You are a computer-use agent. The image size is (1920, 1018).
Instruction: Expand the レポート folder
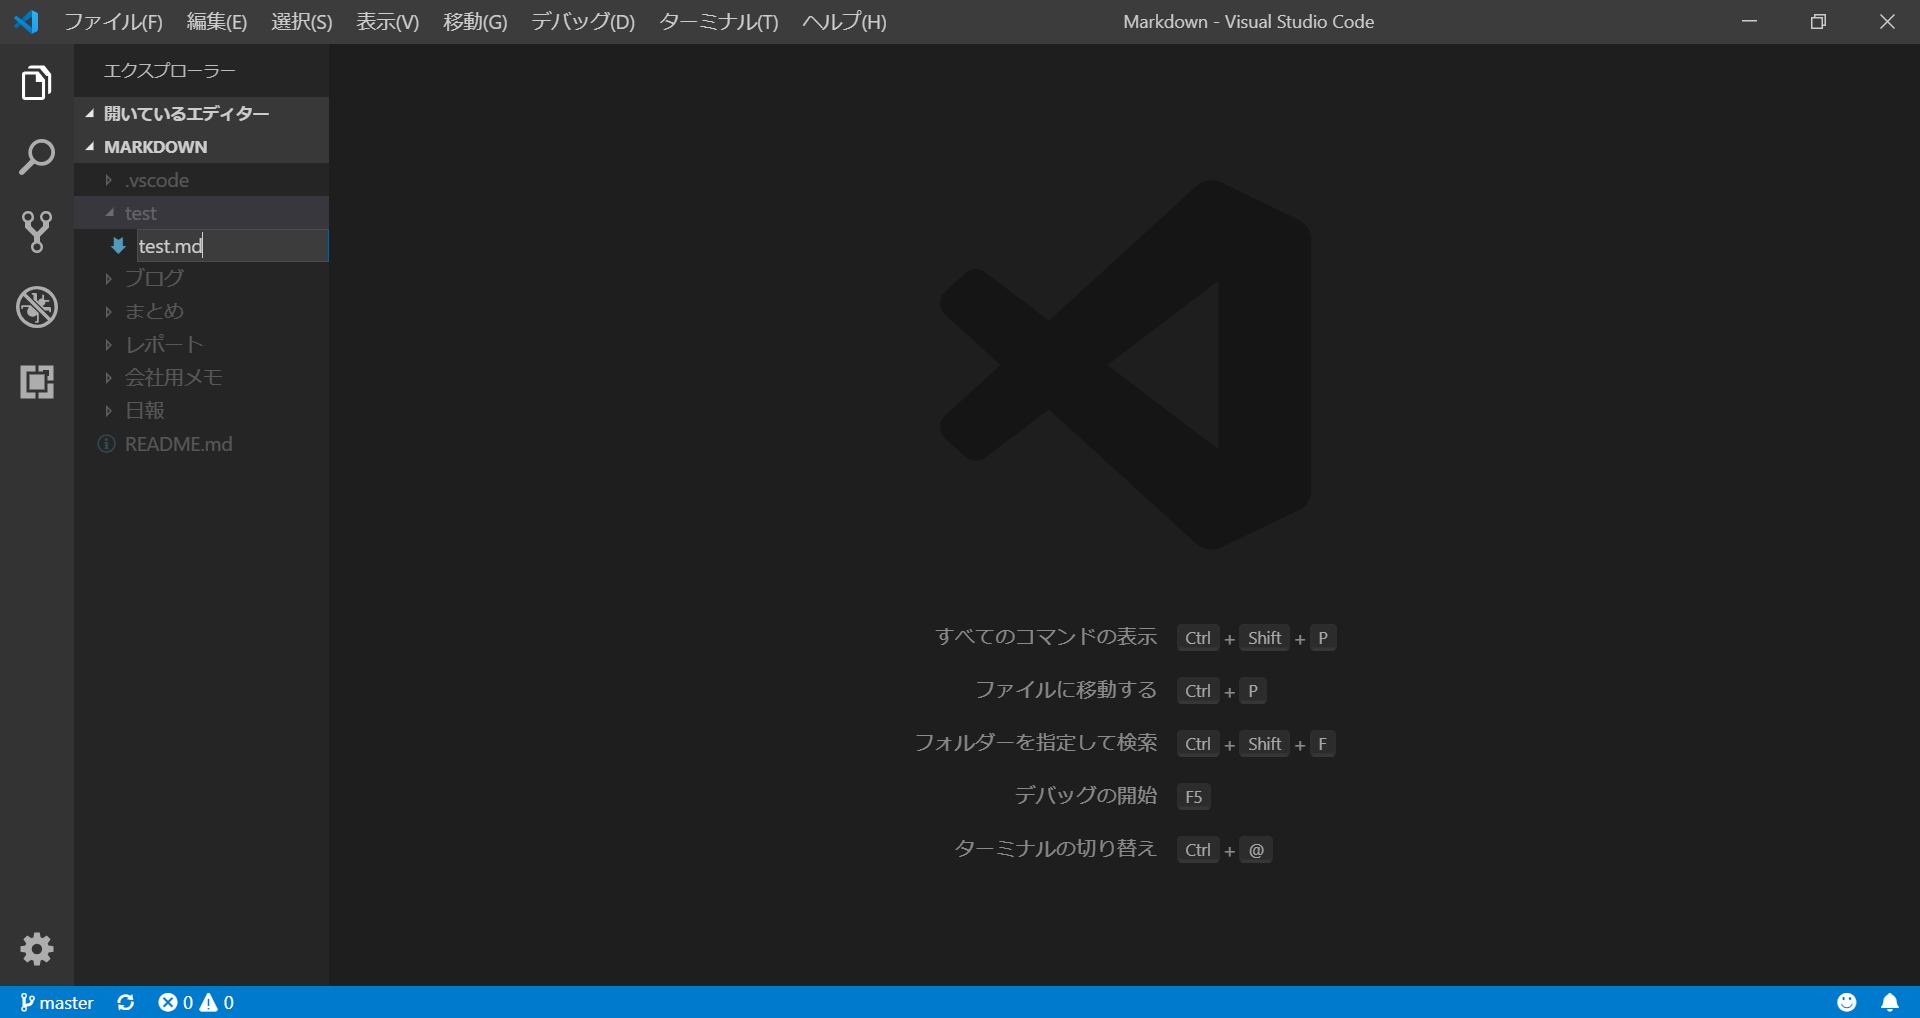[x=201, y=344]
